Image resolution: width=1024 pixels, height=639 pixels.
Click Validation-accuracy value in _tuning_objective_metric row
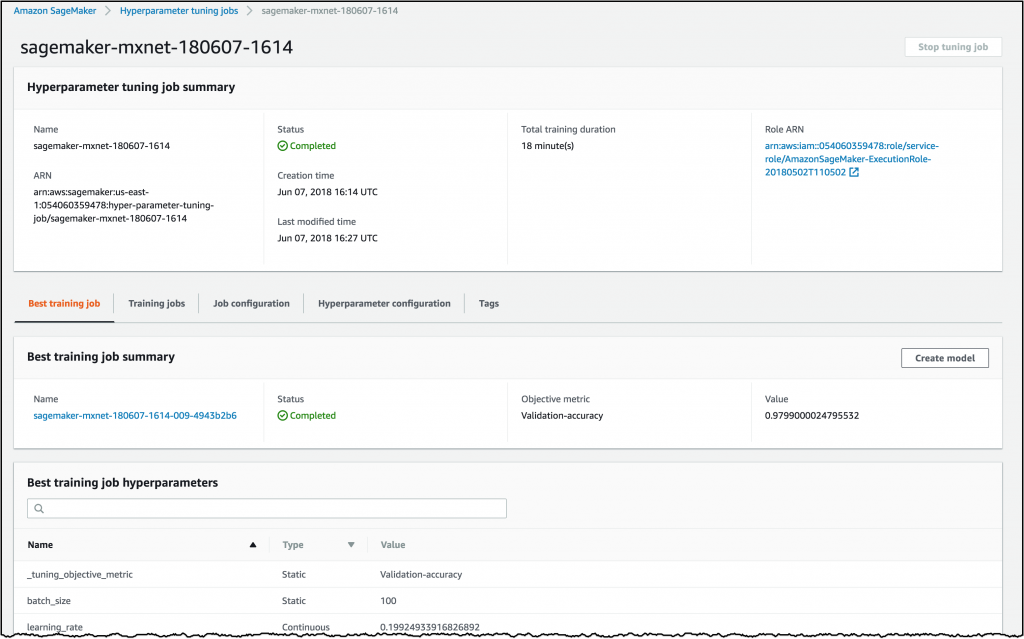[421, 575]
